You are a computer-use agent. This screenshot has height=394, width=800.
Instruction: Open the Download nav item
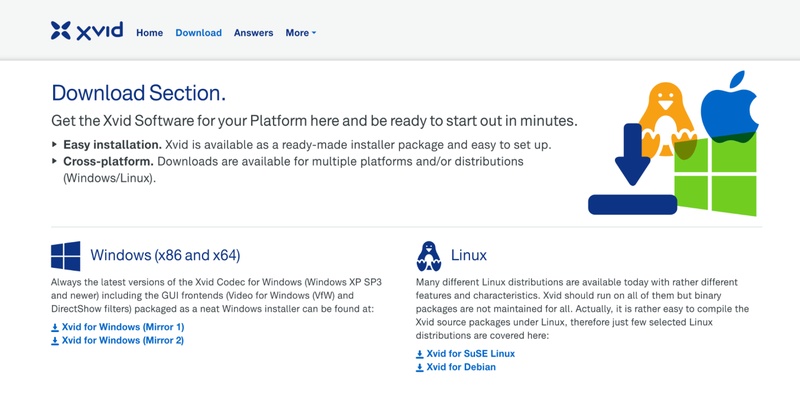198,33
